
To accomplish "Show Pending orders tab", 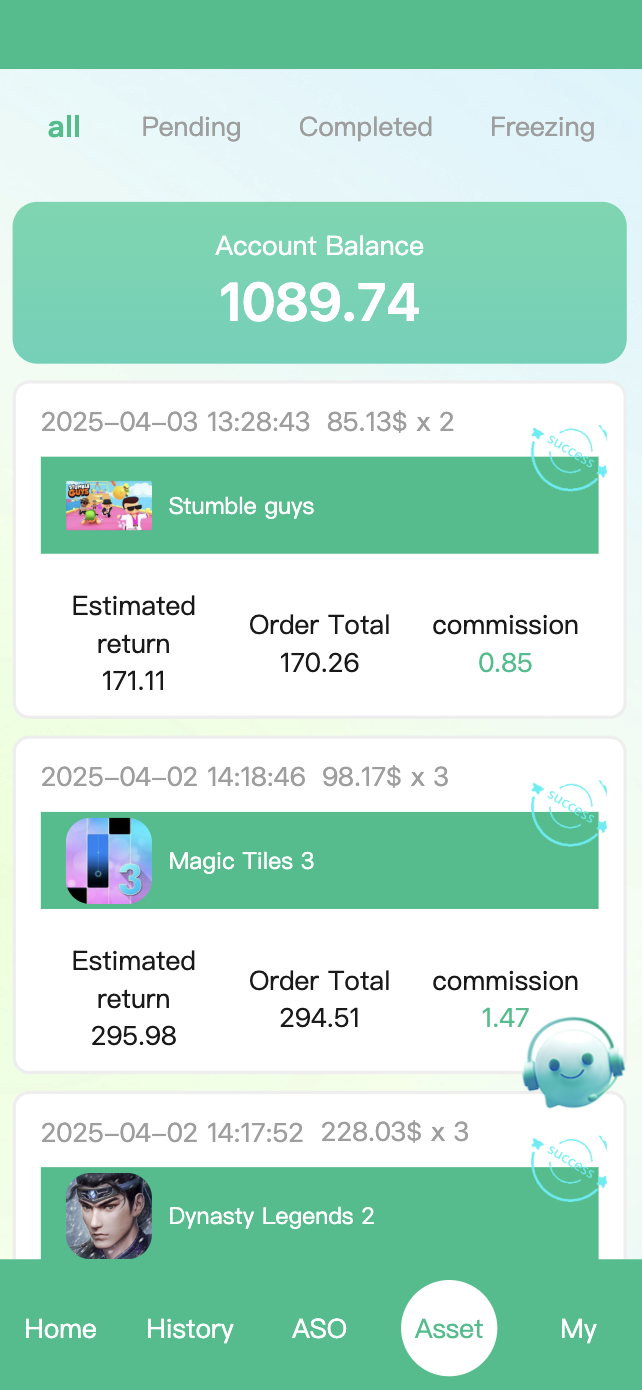I will (191, 127).
